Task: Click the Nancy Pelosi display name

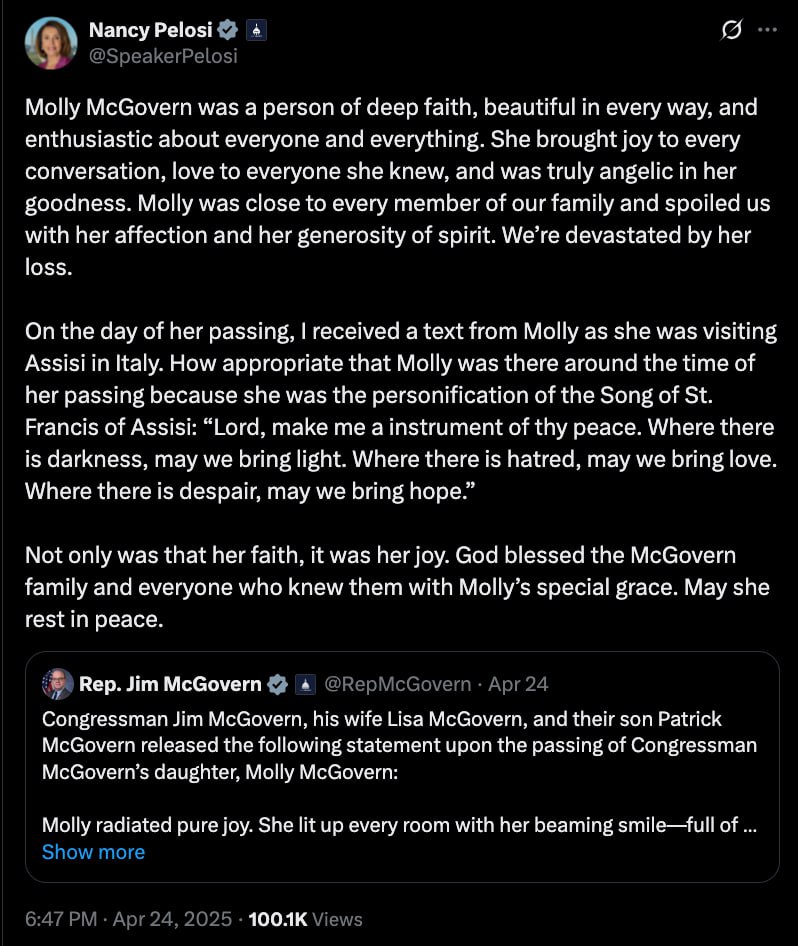Action: click(151, 30)
